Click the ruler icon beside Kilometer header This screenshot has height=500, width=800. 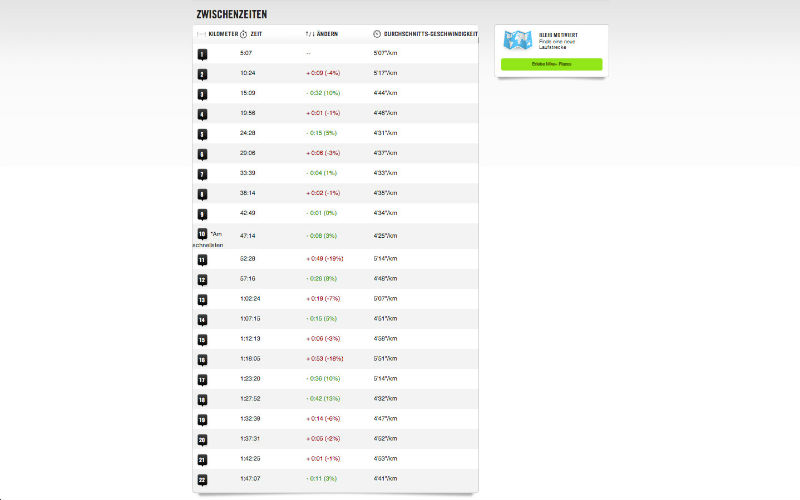coord(201,34)
